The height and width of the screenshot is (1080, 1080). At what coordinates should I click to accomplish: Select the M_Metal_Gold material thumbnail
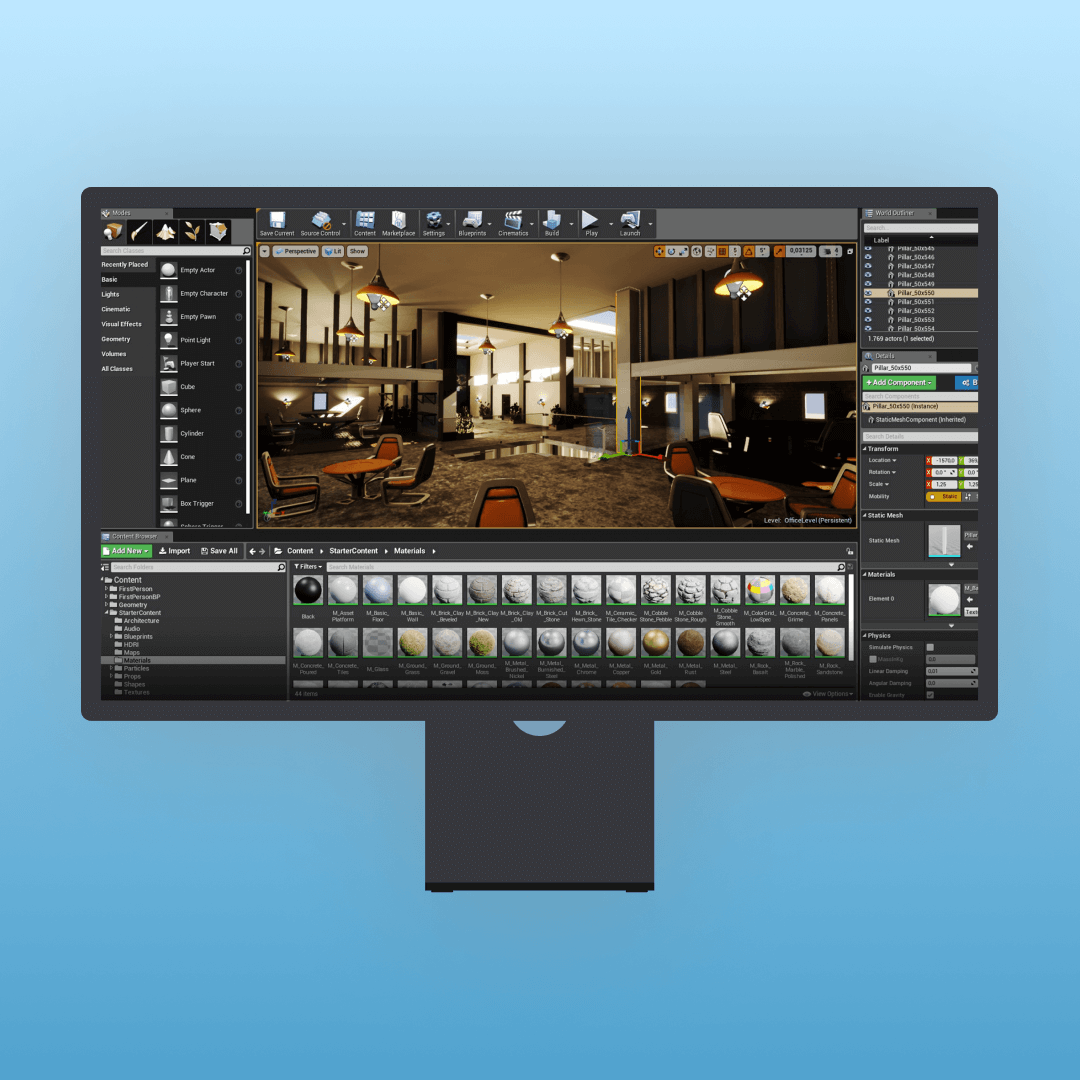point(655,642)
